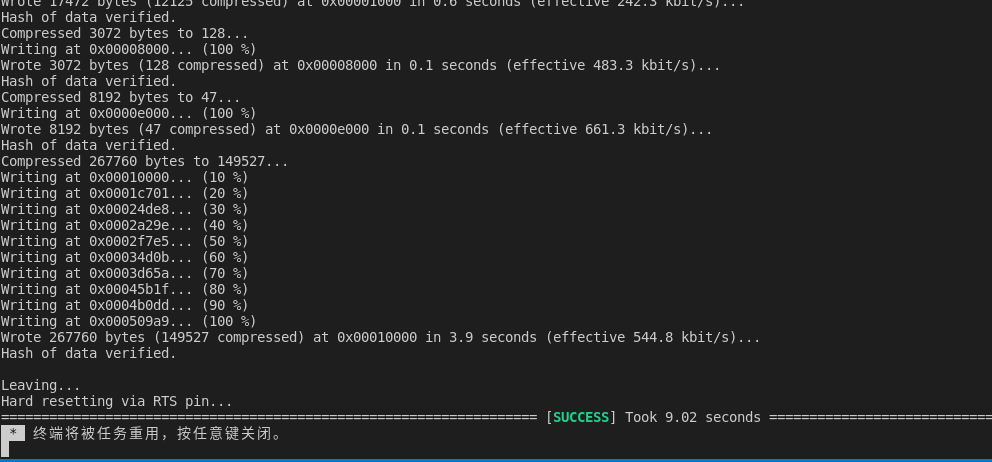Click the "Leaving..." output line
Screen dimensions: 992x462
click(x=41, y=385)
